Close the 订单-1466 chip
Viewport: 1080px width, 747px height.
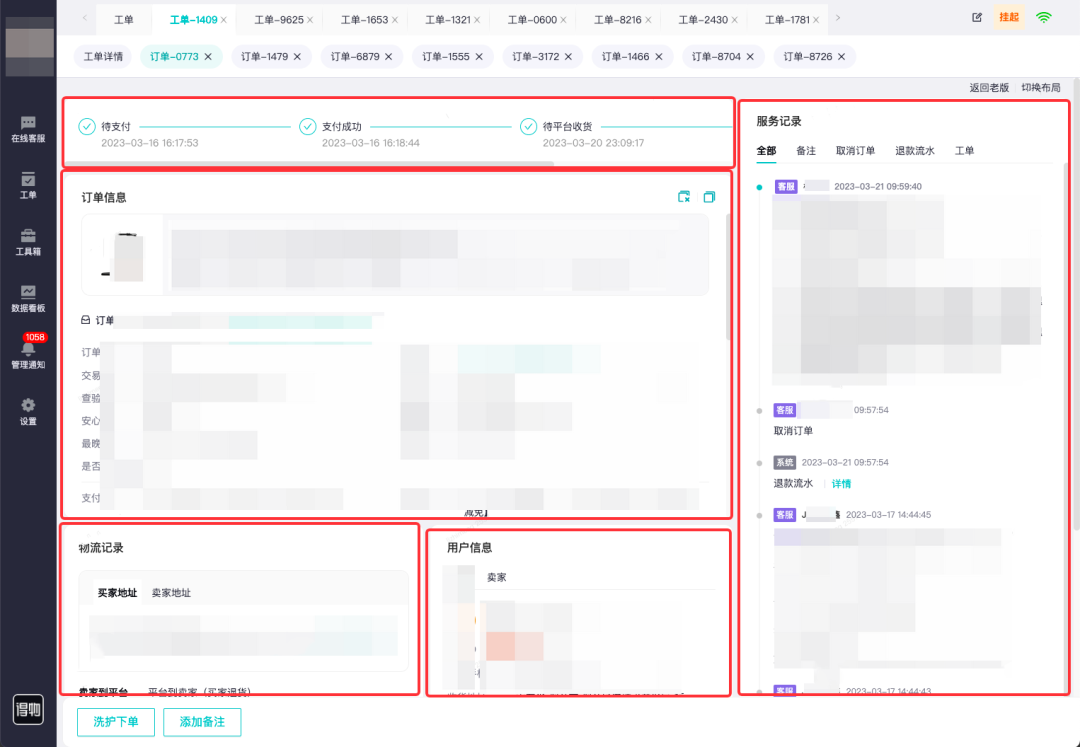click(658, 56)
